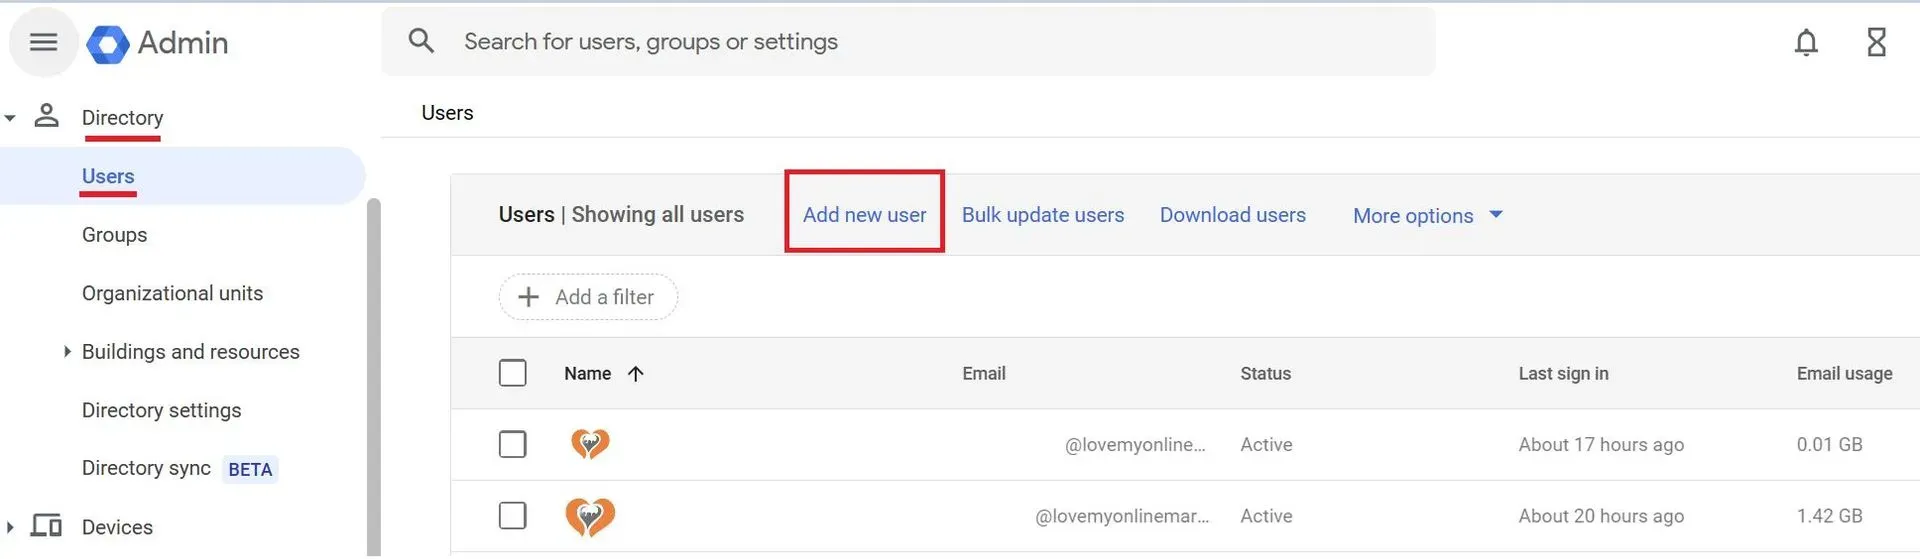
Task: Focus the search users, groups or settings field
Action: (908, 41)
